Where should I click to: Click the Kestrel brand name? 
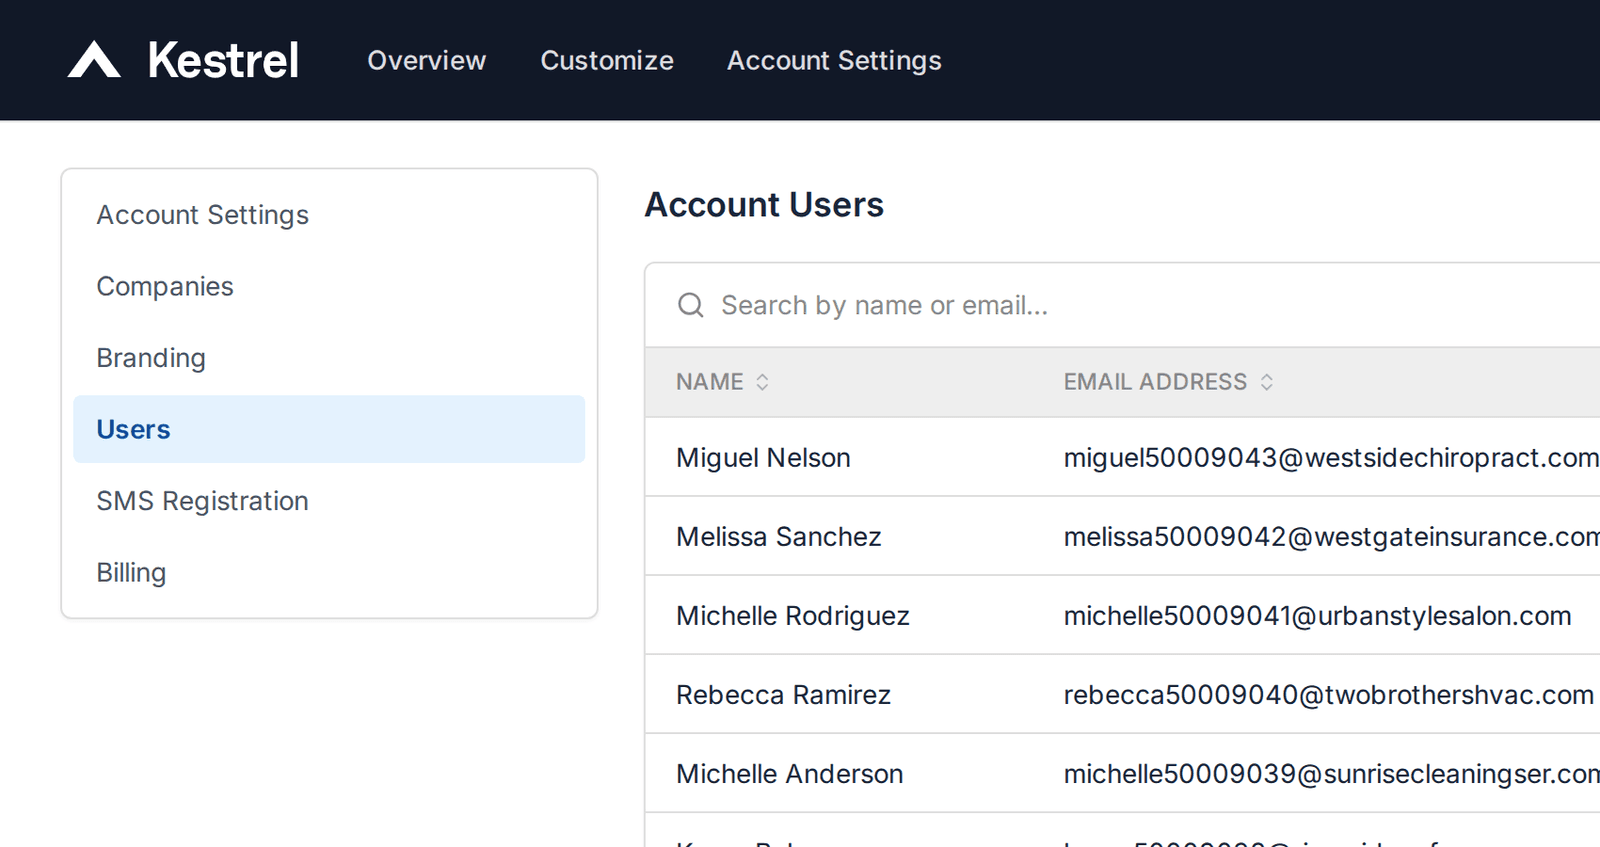[x=223, y=60]
